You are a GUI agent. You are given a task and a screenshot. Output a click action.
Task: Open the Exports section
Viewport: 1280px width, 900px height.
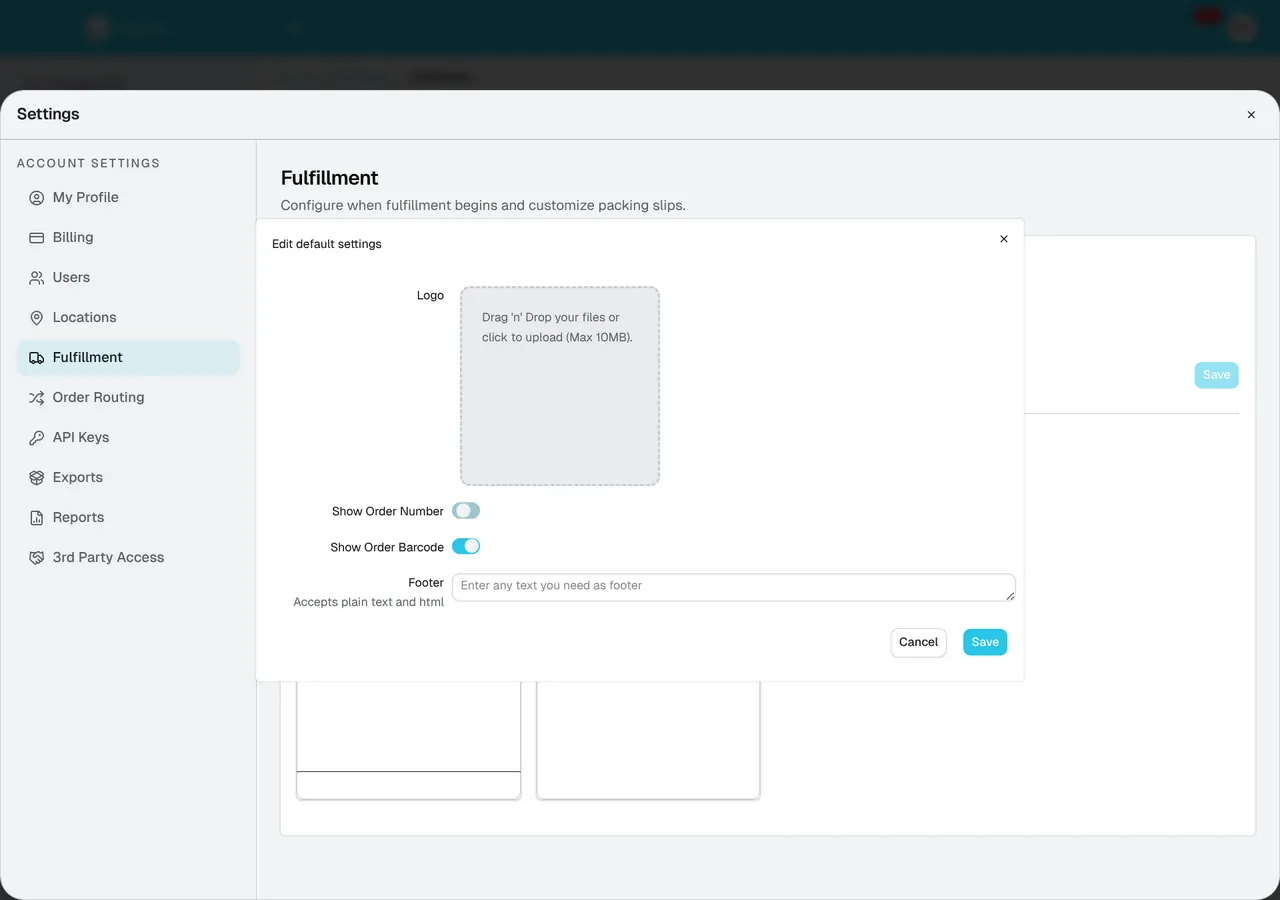tap(128, 477)
